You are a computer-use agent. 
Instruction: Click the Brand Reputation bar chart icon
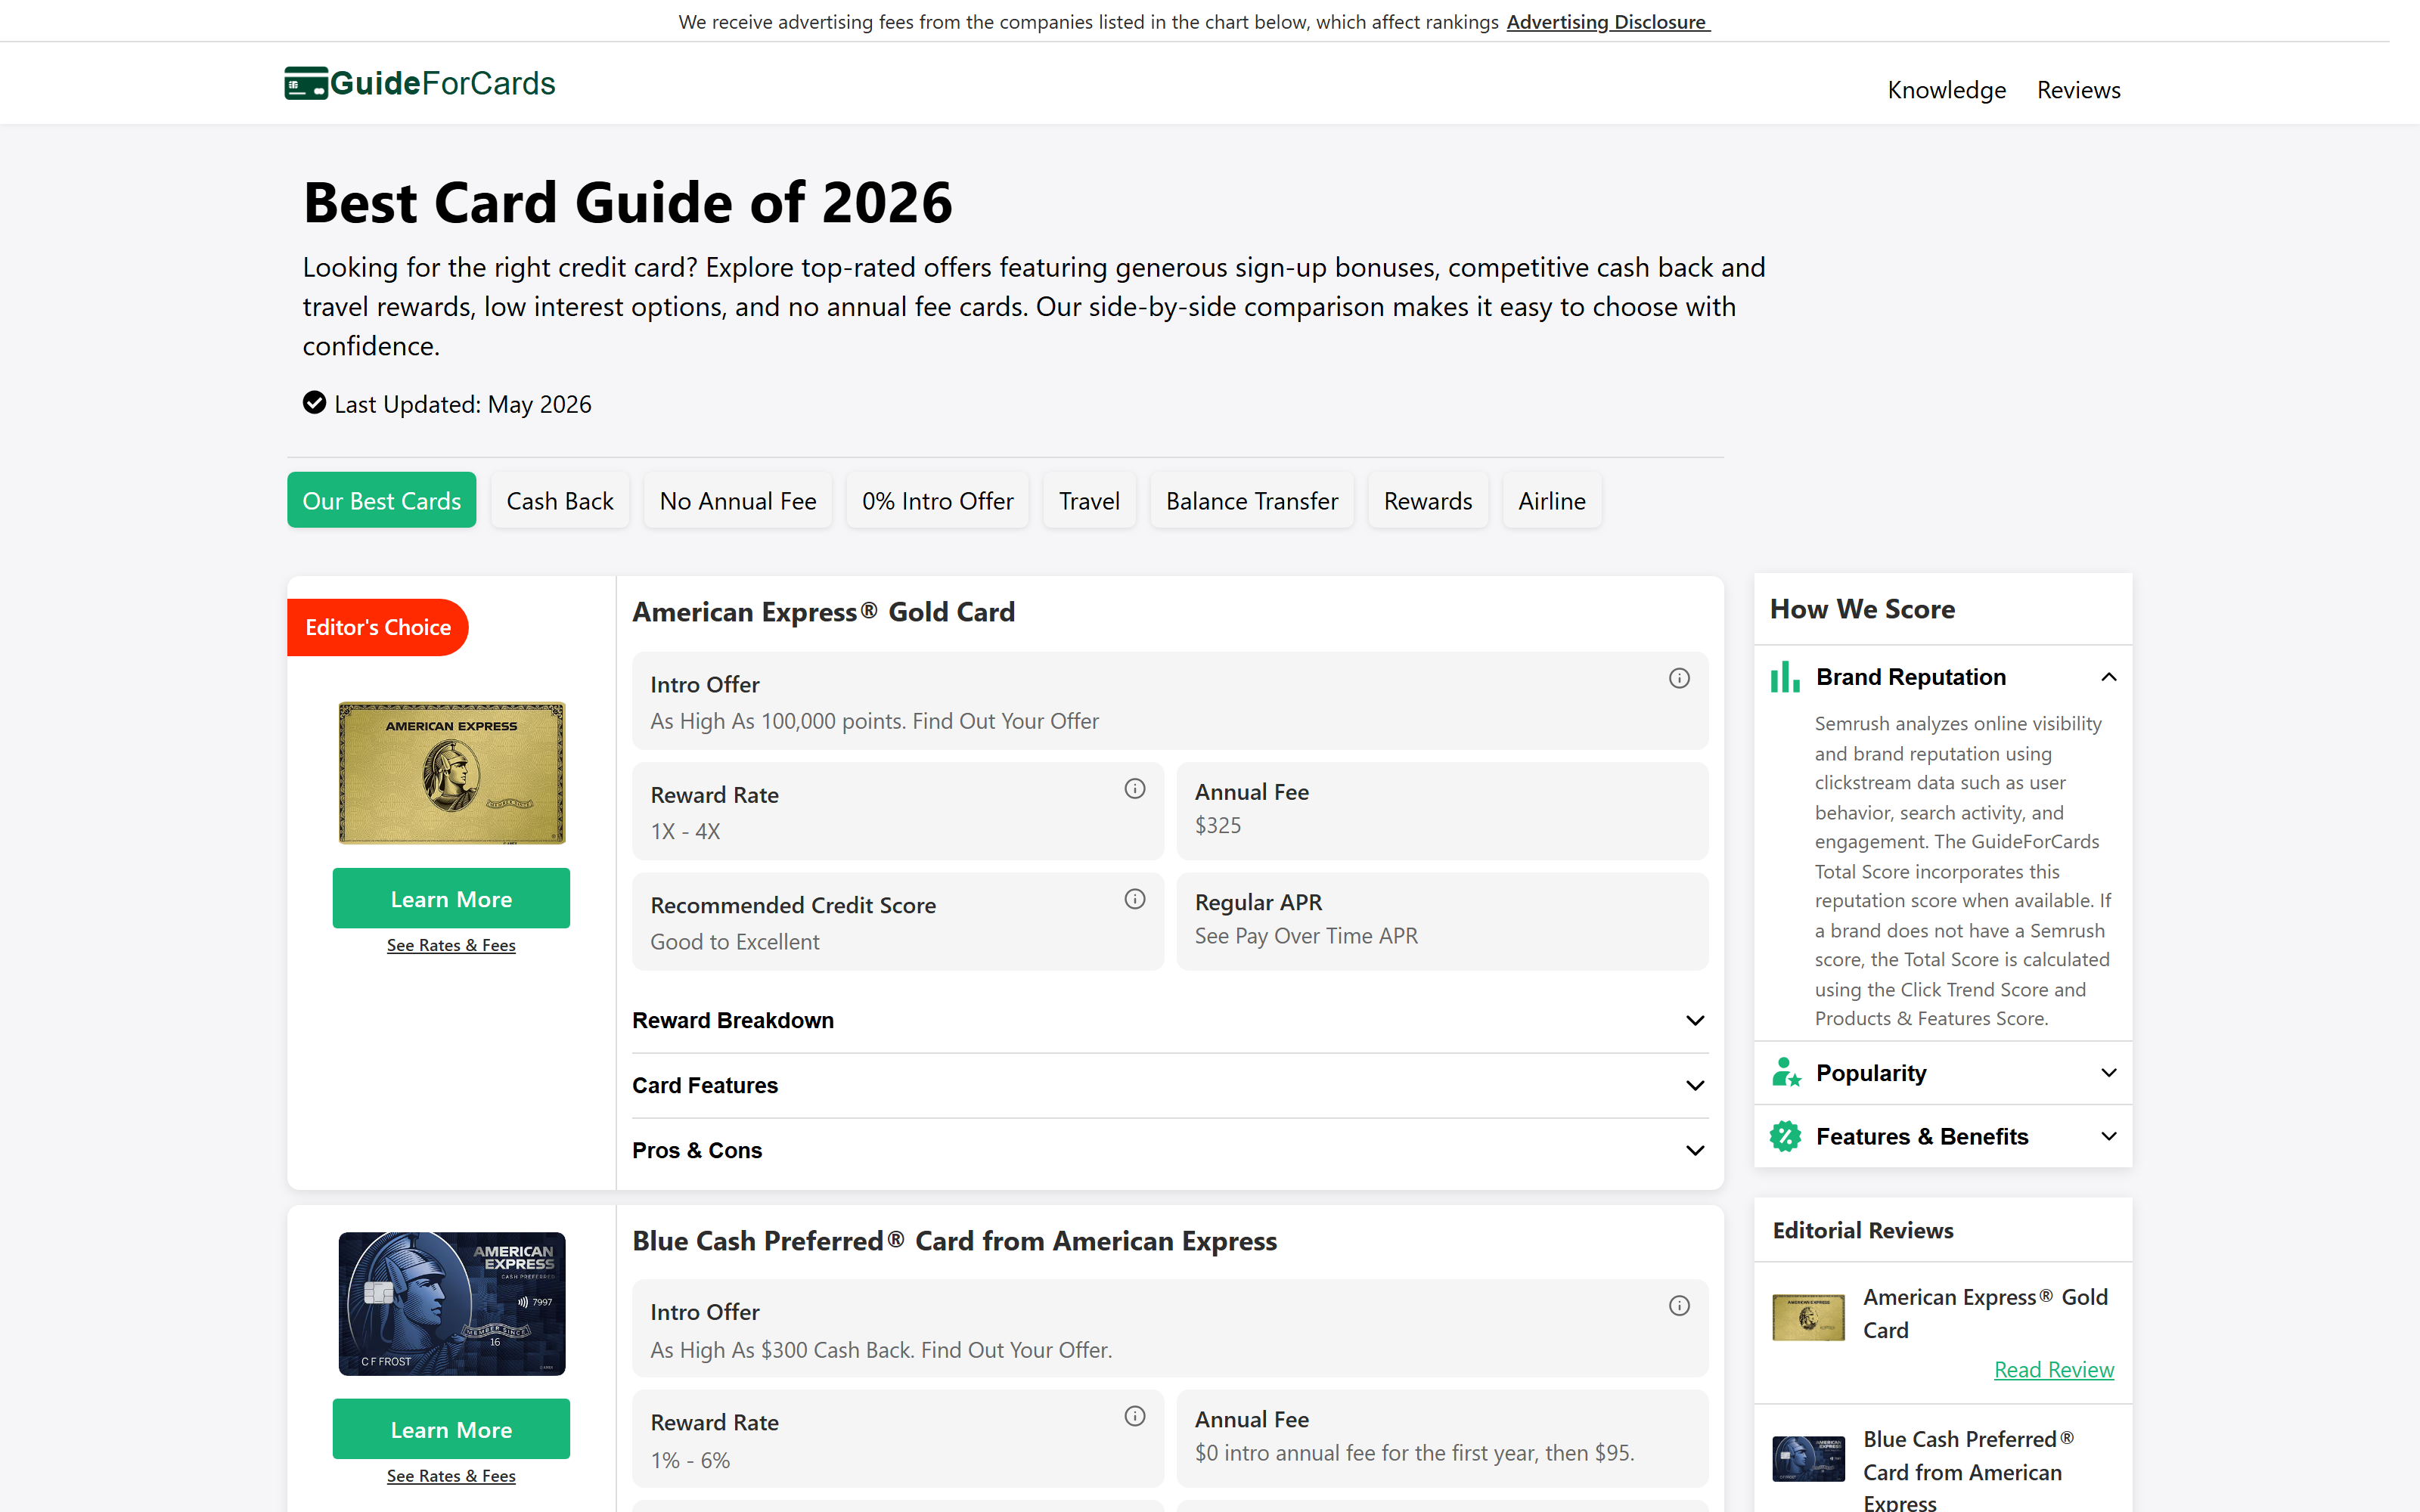(x=1785, y=677)
